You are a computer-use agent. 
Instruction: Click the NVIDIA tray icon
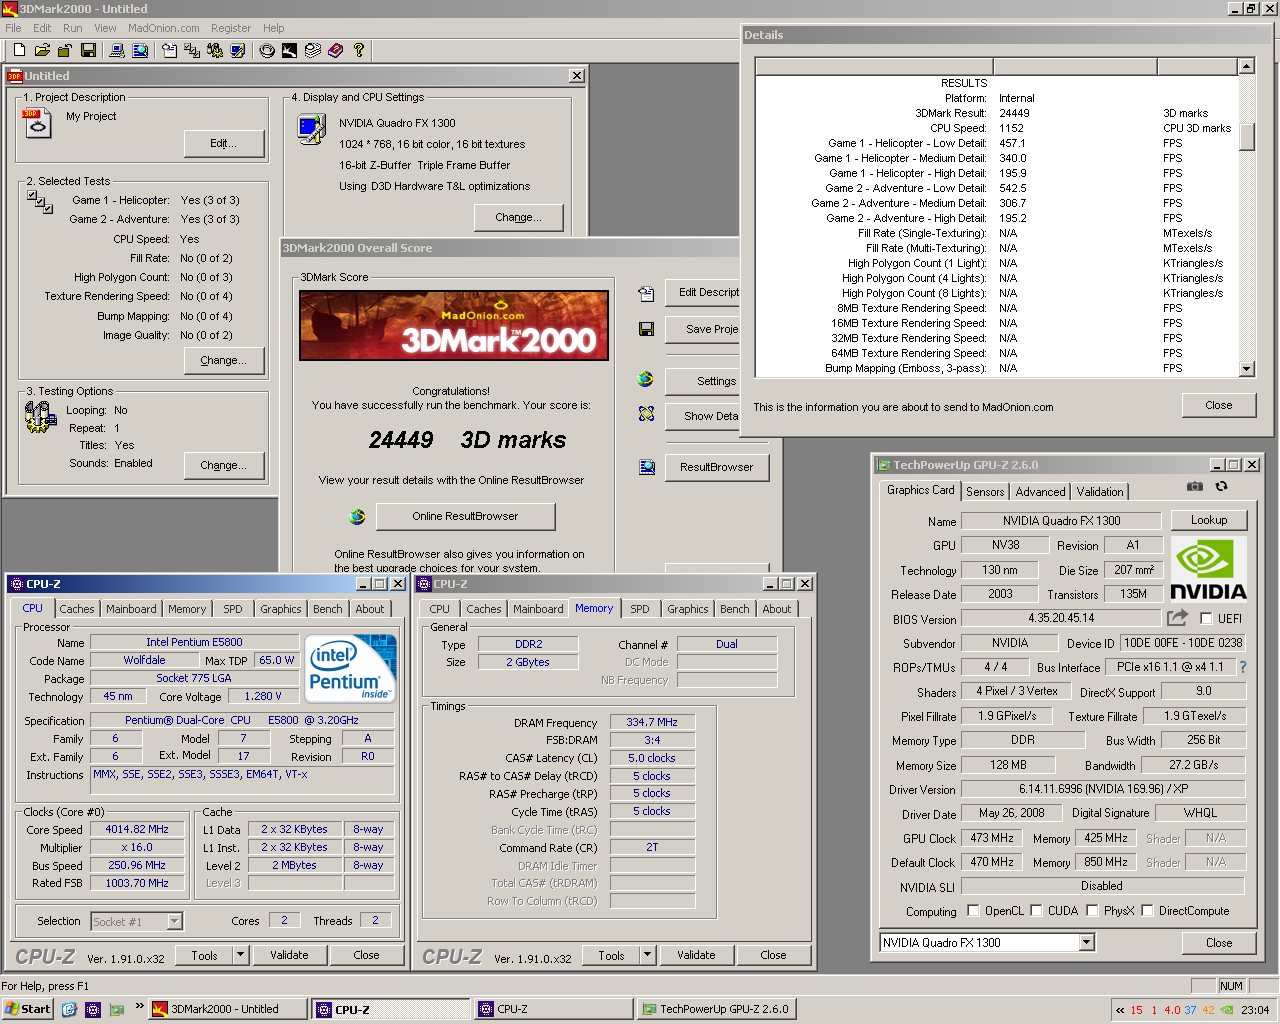(x=1227, y=1010)
